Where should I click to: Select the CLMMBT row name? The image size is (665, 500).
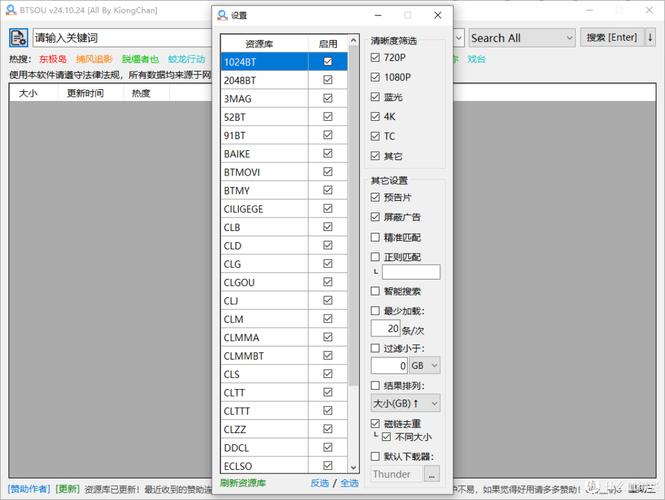pyautogui.click(x=244, y=356)
